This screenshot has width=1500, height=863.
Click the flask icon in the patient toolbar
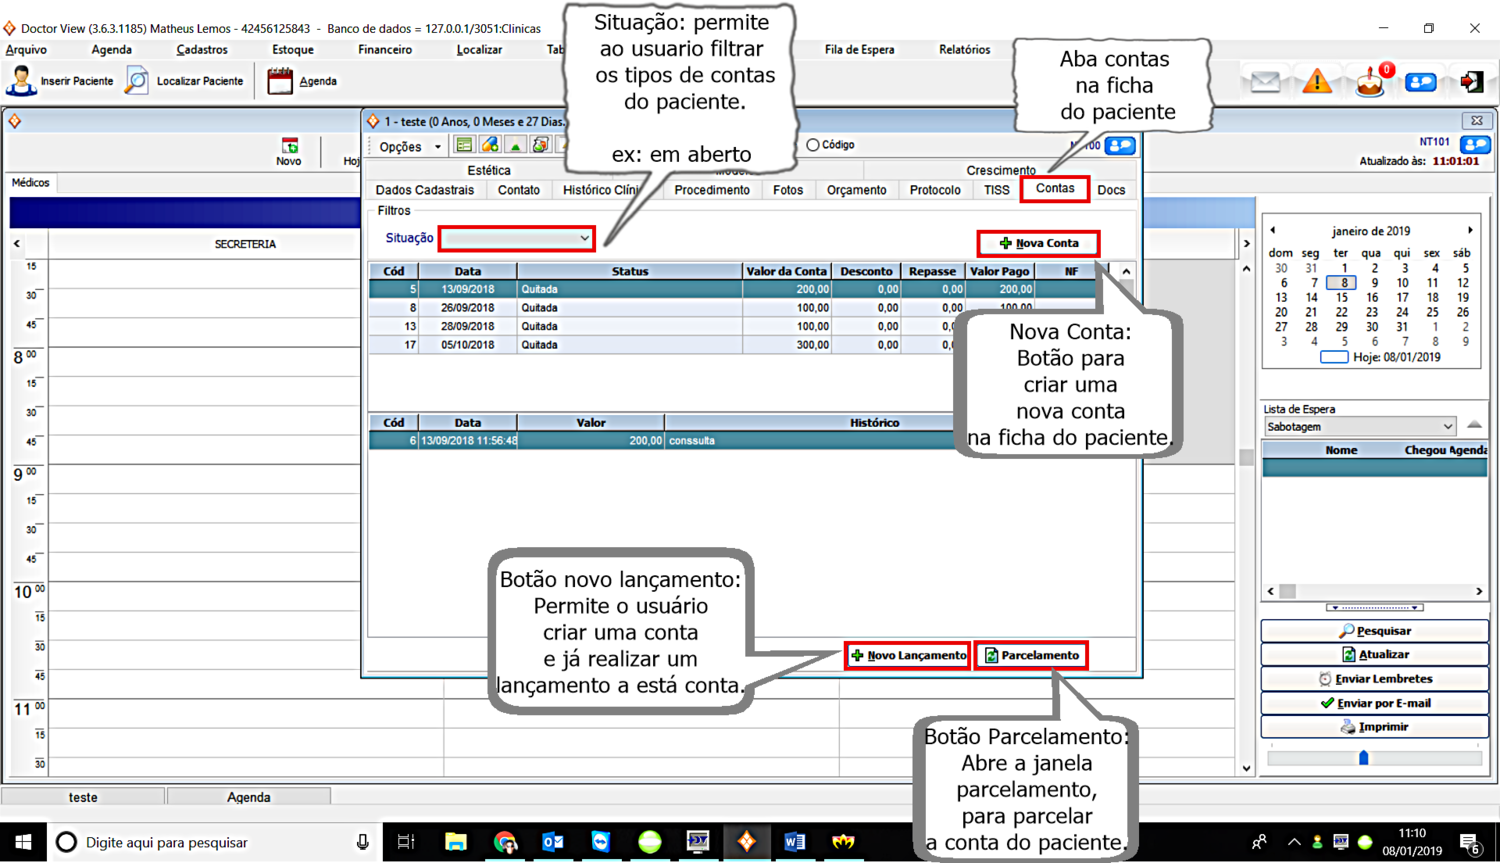click(514, 144)
